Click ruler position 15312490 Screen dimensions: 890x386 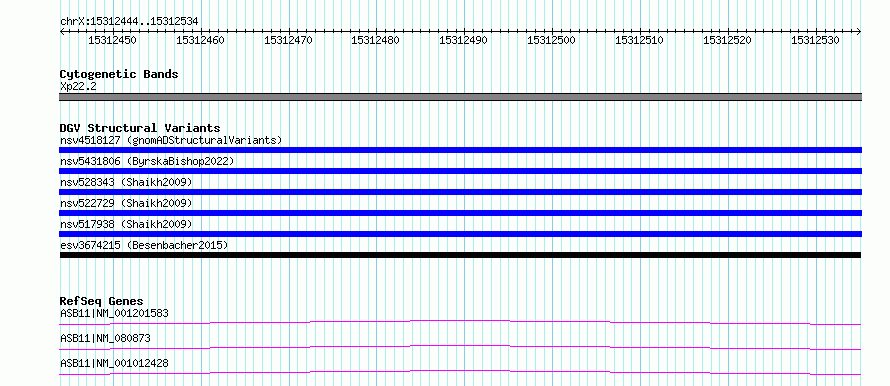pyautogui.click(x=464, y=40)
